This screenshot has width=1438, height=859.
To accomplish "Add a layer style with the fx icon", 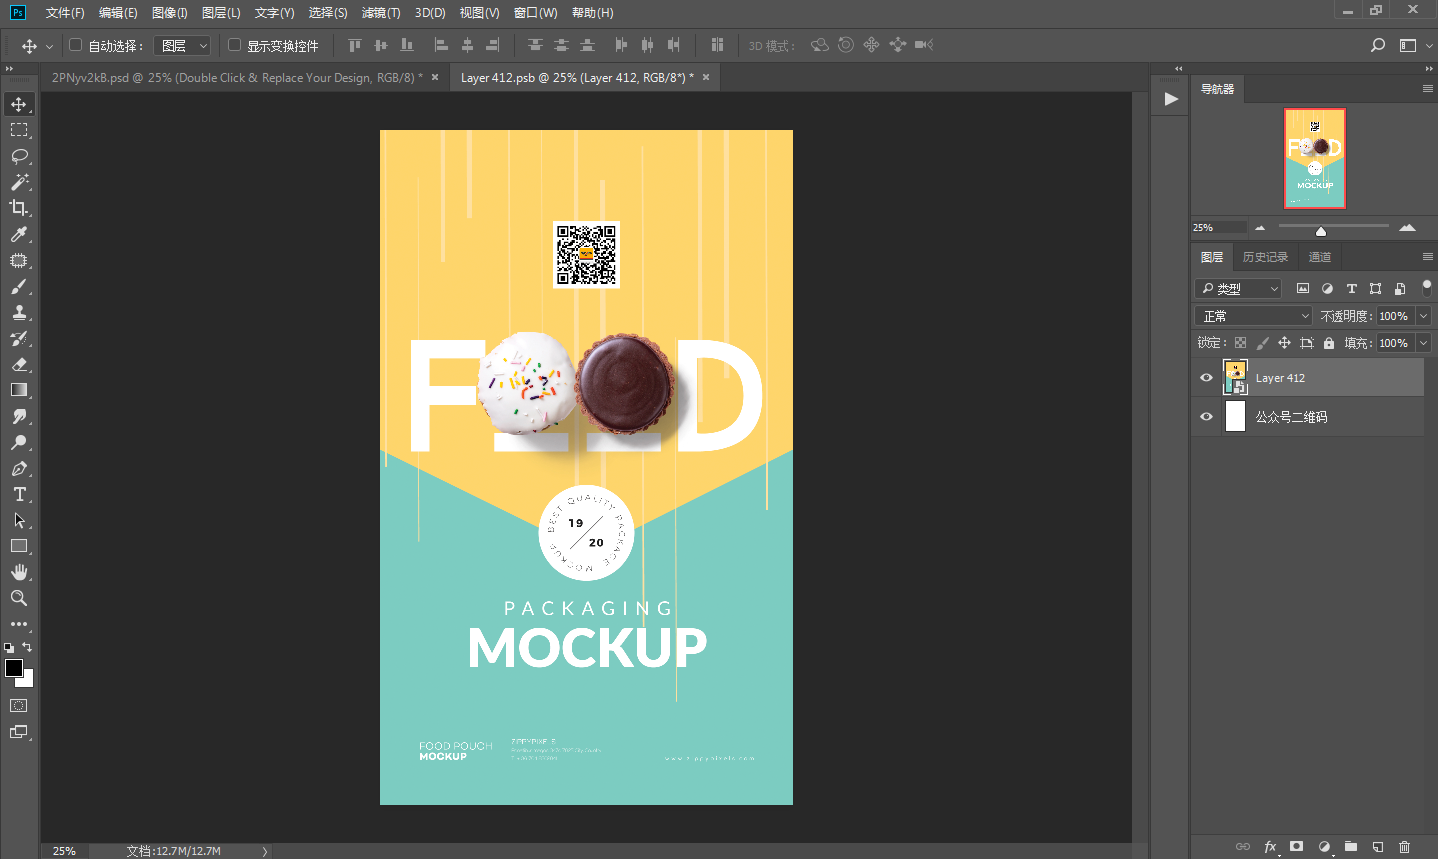I will (1270, 847).
